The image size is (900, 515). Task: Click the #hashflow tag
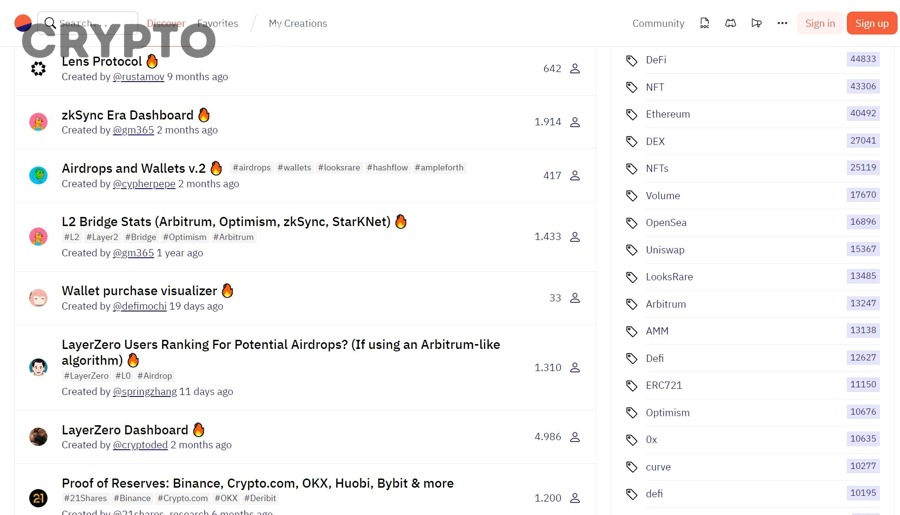(x=387, y=168)
